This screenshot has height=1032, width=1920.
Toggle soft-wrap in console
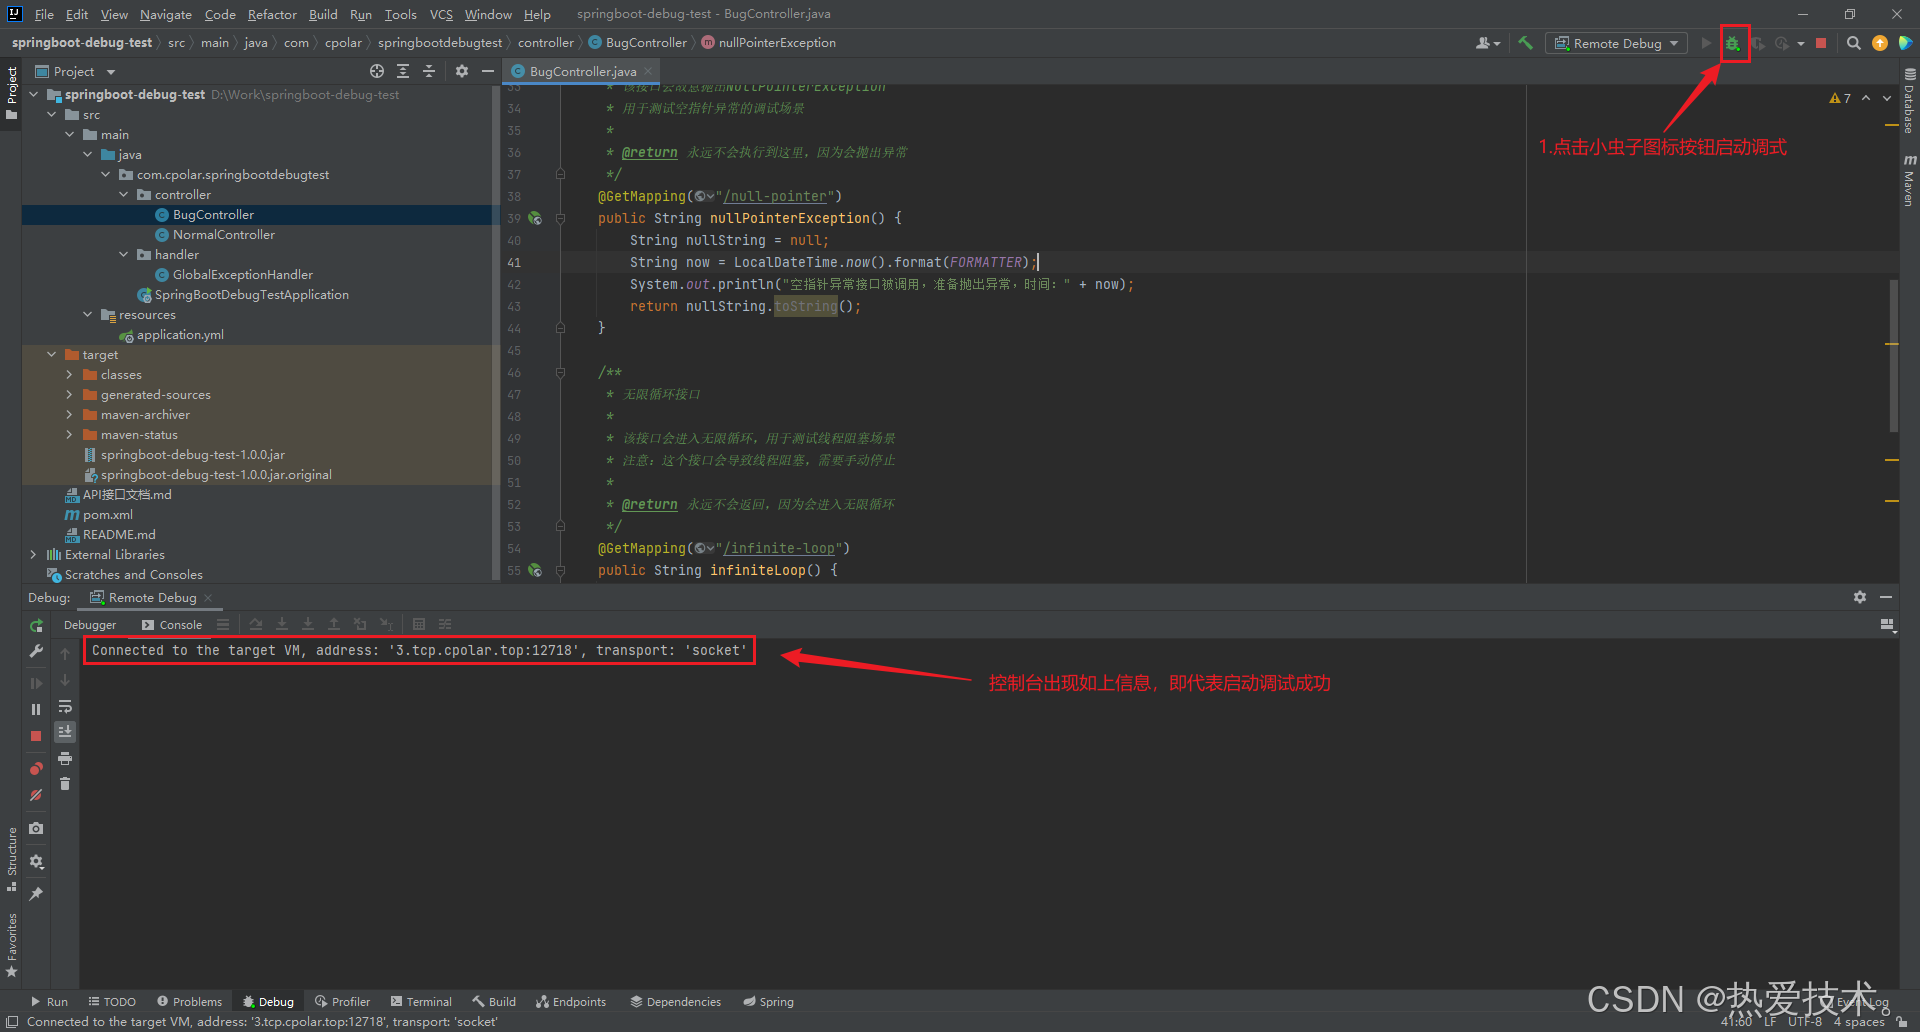tap(65, 706)
